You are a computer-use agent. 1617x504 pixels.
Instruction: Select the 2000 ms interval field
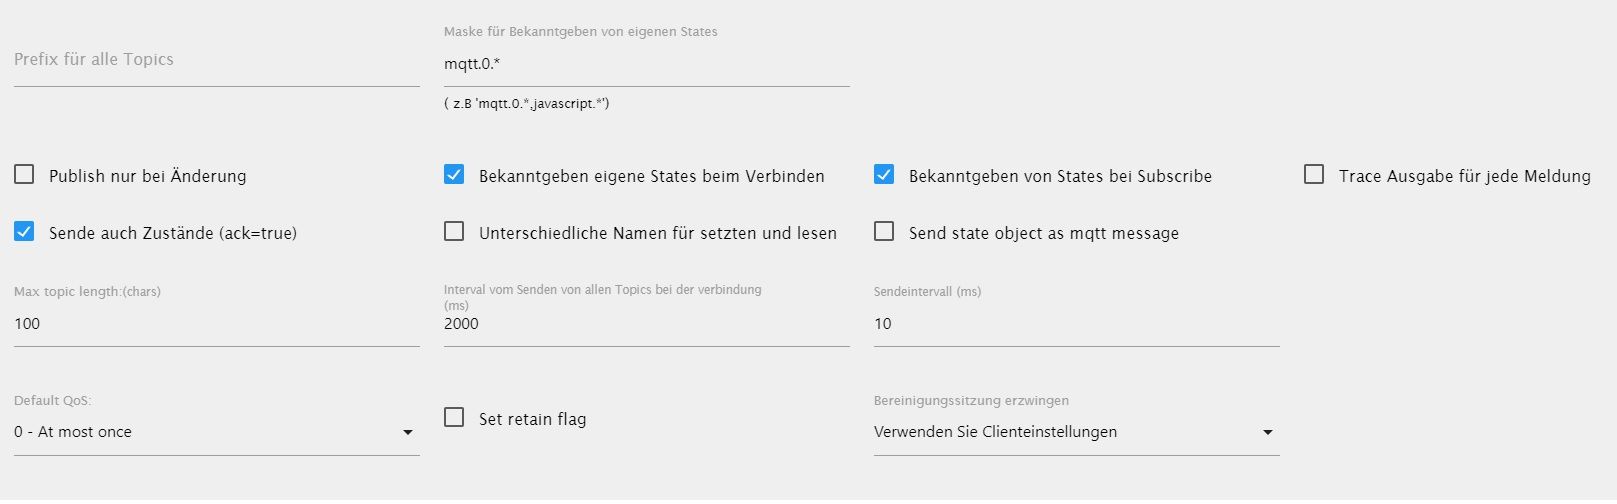[647, 324]
